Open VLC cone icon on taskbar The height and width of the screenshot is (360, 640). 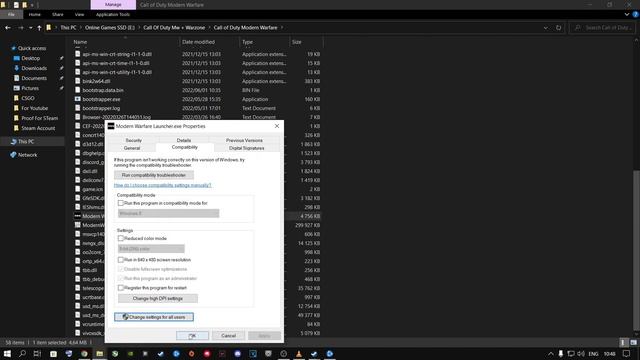coord(299,353)
